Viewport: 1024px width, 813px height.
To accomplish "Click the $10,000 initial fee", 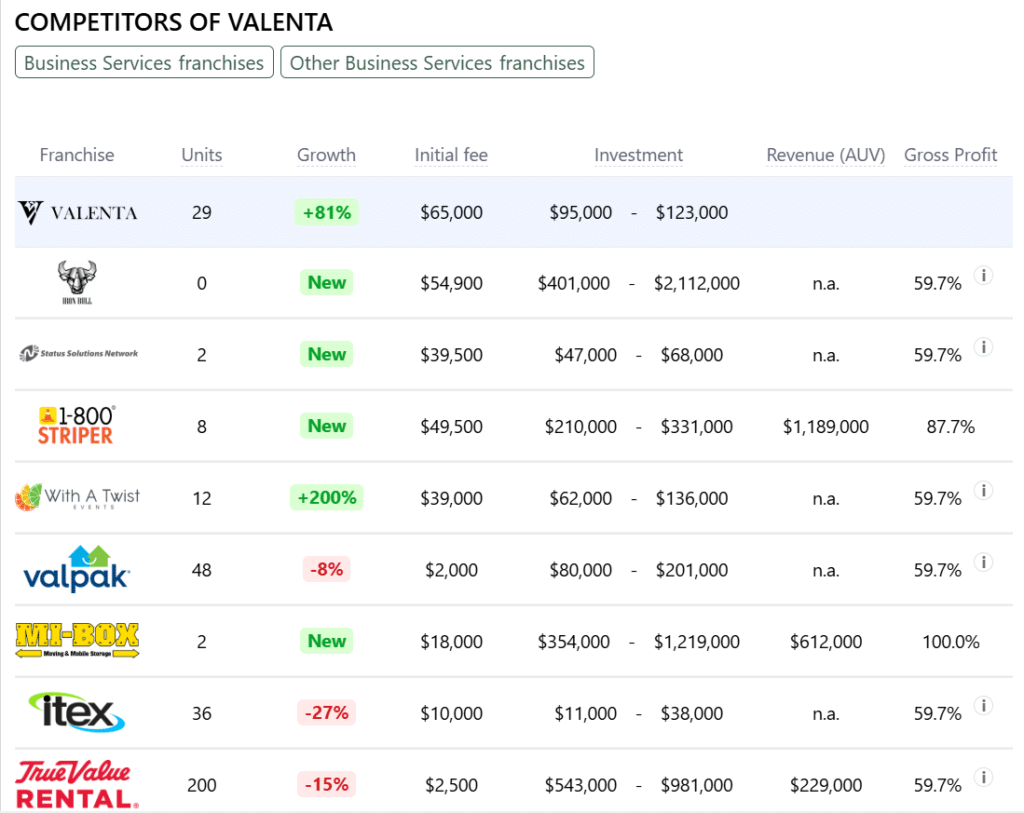I will (451, 714).
